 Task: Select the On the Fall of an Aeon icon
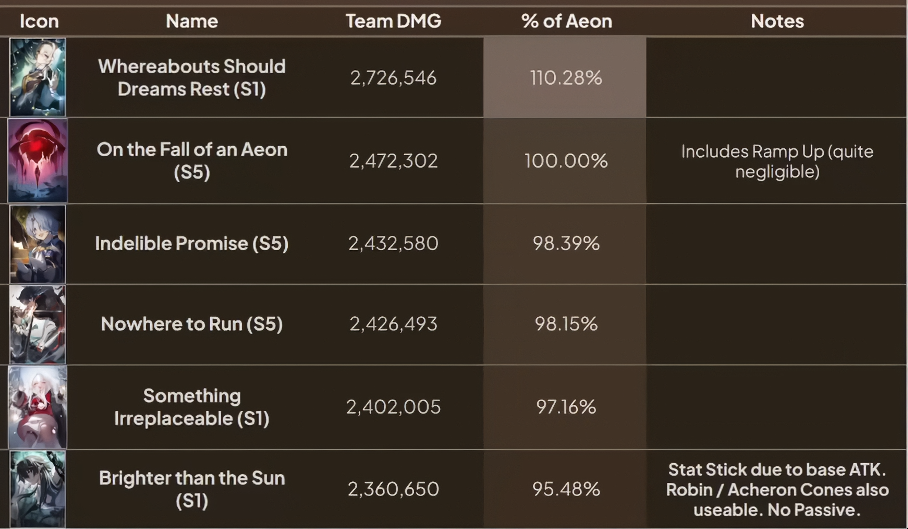(x=38, y=160)
